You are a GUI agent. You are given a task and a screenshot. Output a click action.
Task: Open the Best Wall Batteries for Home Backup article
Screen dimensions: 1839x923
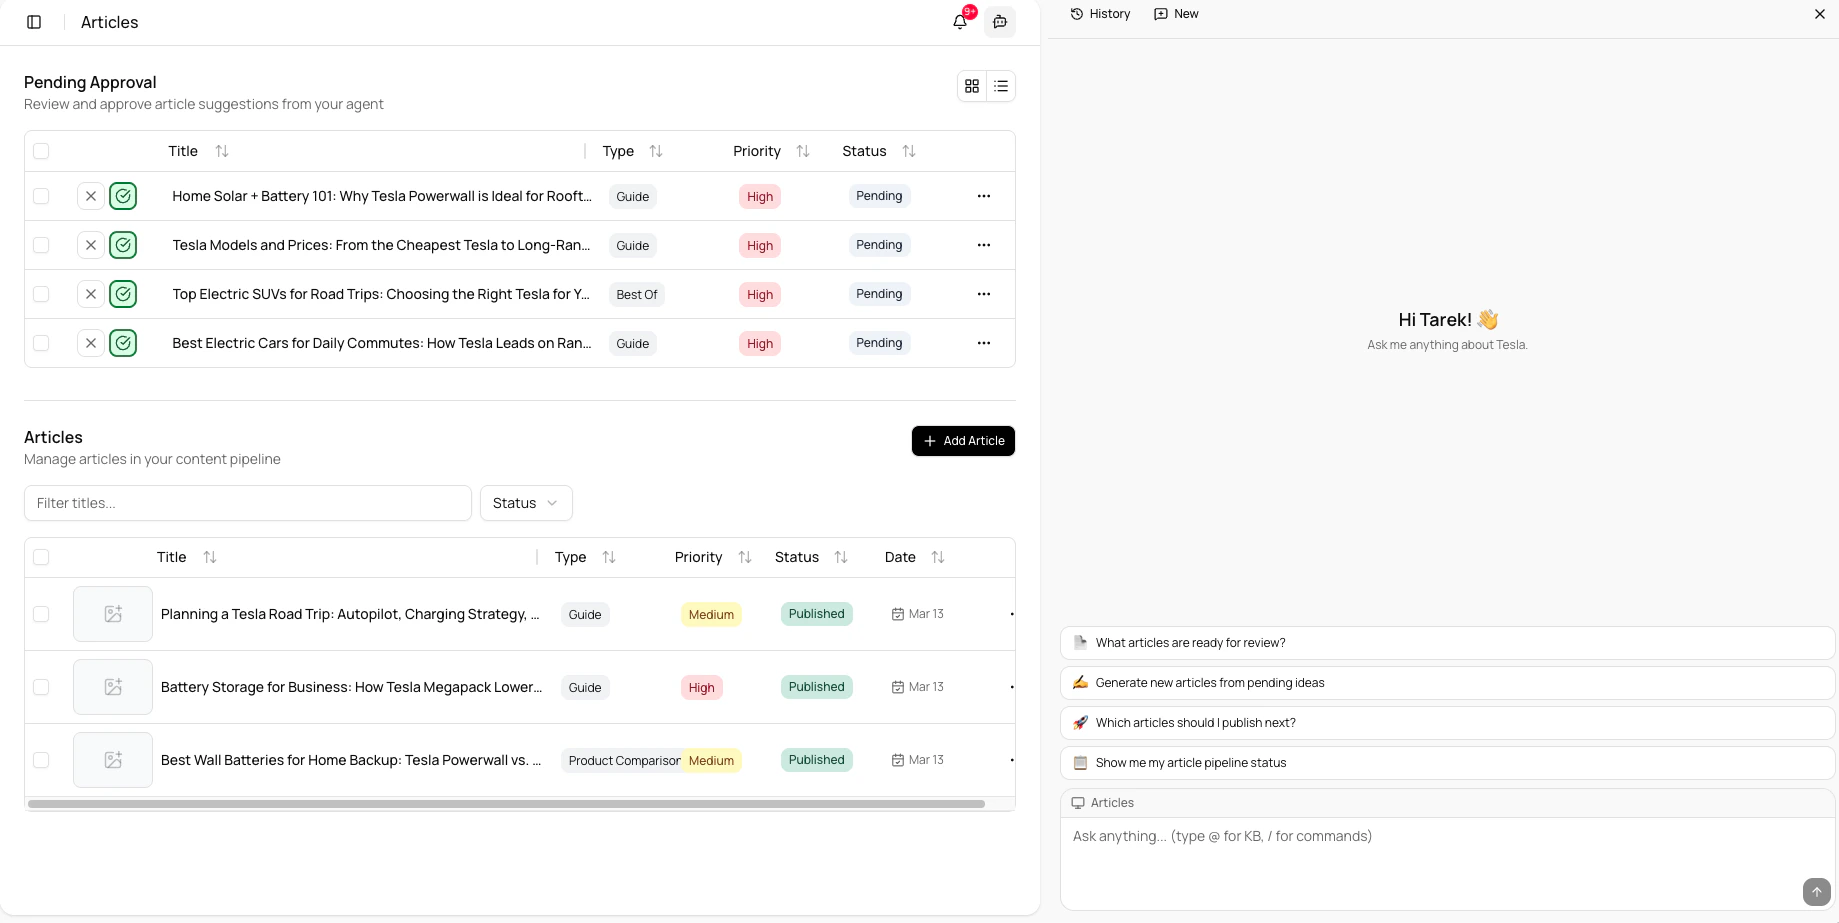point(351,760)
